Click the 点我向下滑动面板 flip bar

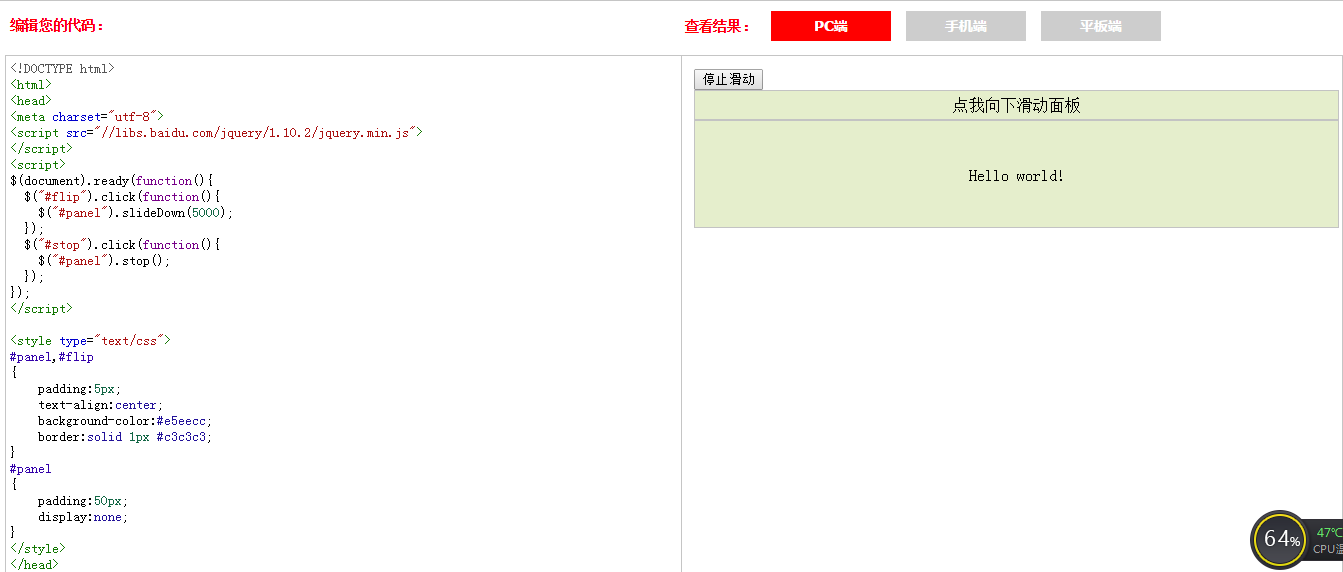1016,105
